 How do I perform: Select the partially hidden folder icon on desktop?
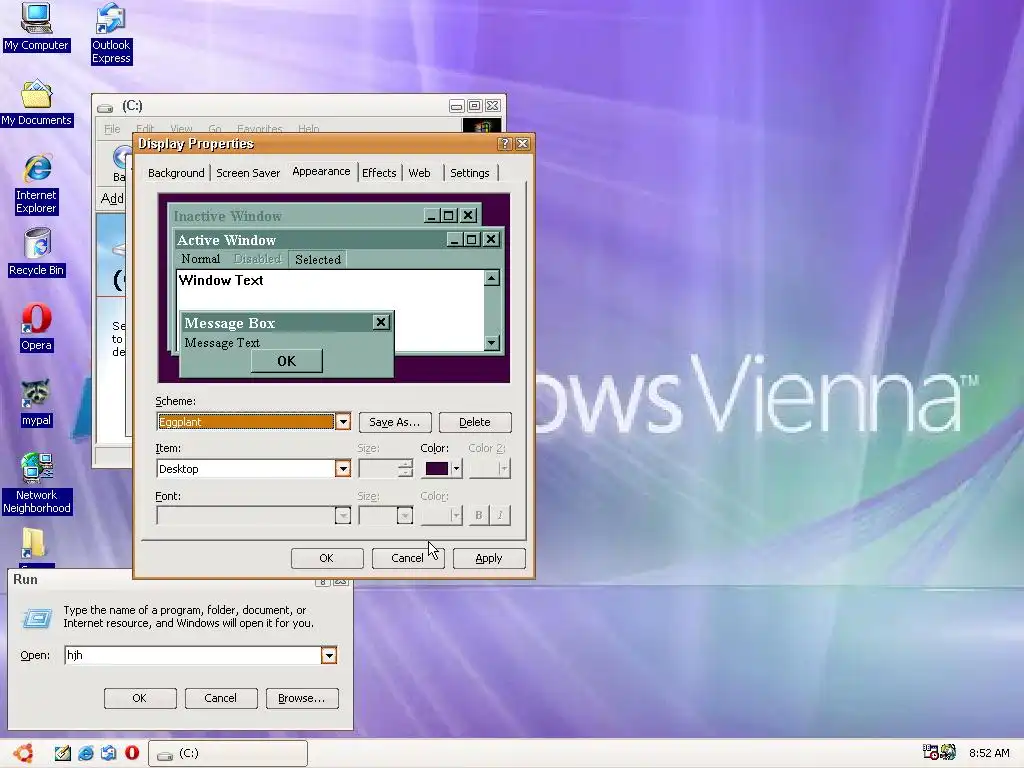click(x=33, y=545)
